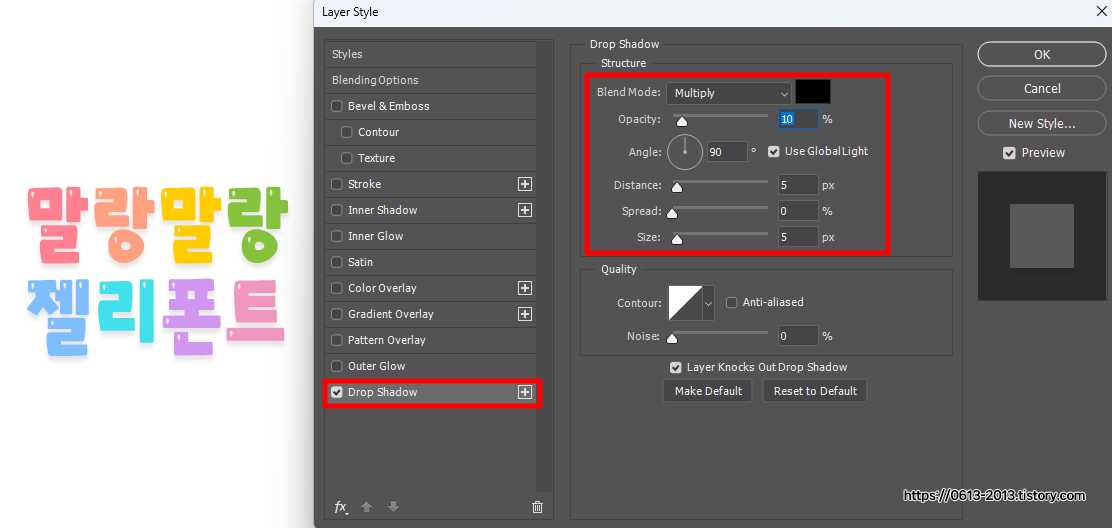Image resolution: width=1112 pixels, height=528 pixels.
Task: Open Blending Options section
Action: [x=430, y=80]
